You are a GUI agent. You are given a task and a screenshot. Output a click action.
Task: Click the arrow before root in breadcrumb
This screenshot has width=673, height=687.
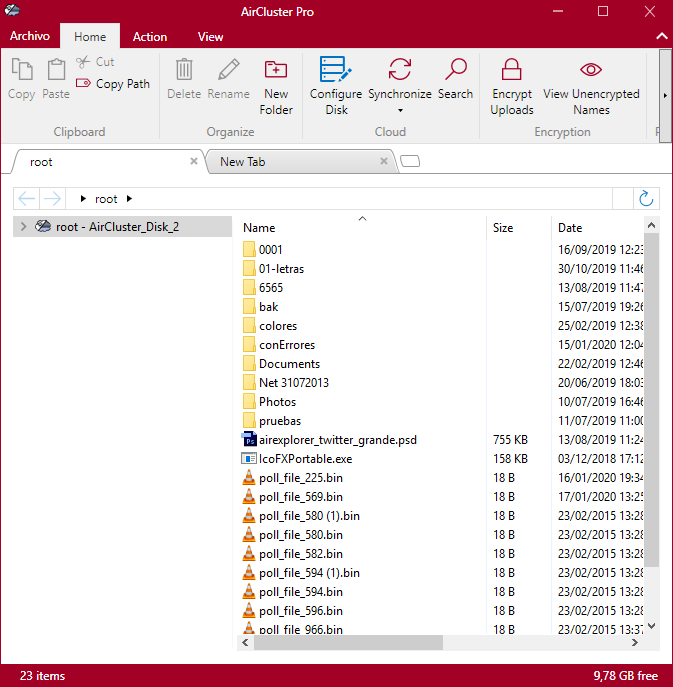click(83, 198)
